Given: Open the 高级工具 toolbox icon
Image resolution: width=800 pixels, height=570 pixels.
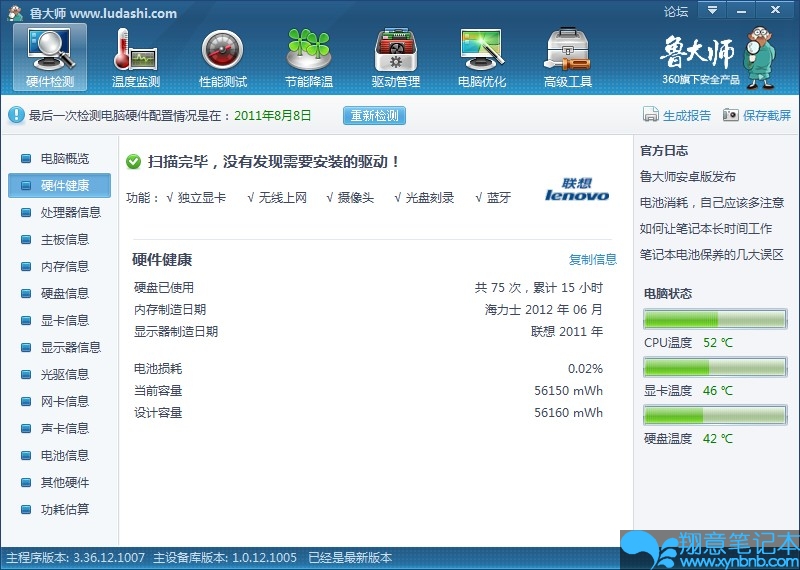Looking at the screenshot, I should pyautogui.click(x=567, y=57).
